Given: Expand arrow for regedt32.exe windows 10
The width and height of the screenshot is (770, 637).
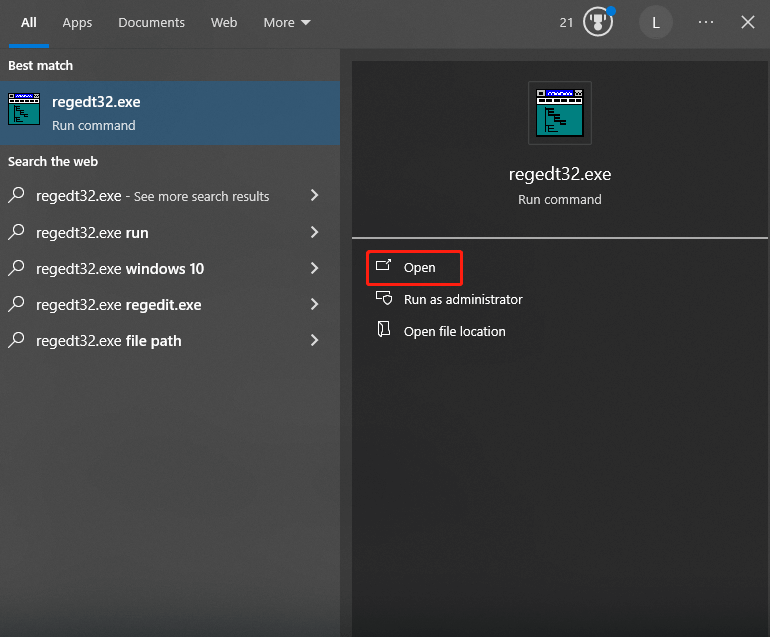Looking at the screenshot, I should pyautogui.click(x=315, y=268).
